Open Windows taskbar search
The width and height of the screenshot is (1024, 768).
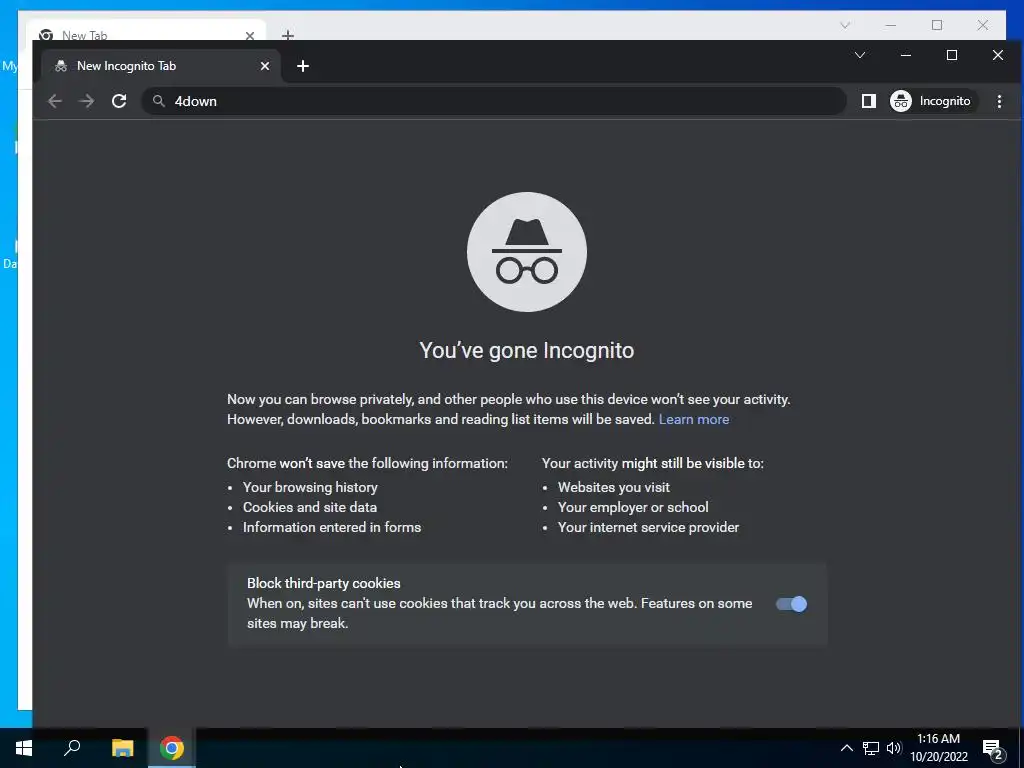click(x=72, y=748)
